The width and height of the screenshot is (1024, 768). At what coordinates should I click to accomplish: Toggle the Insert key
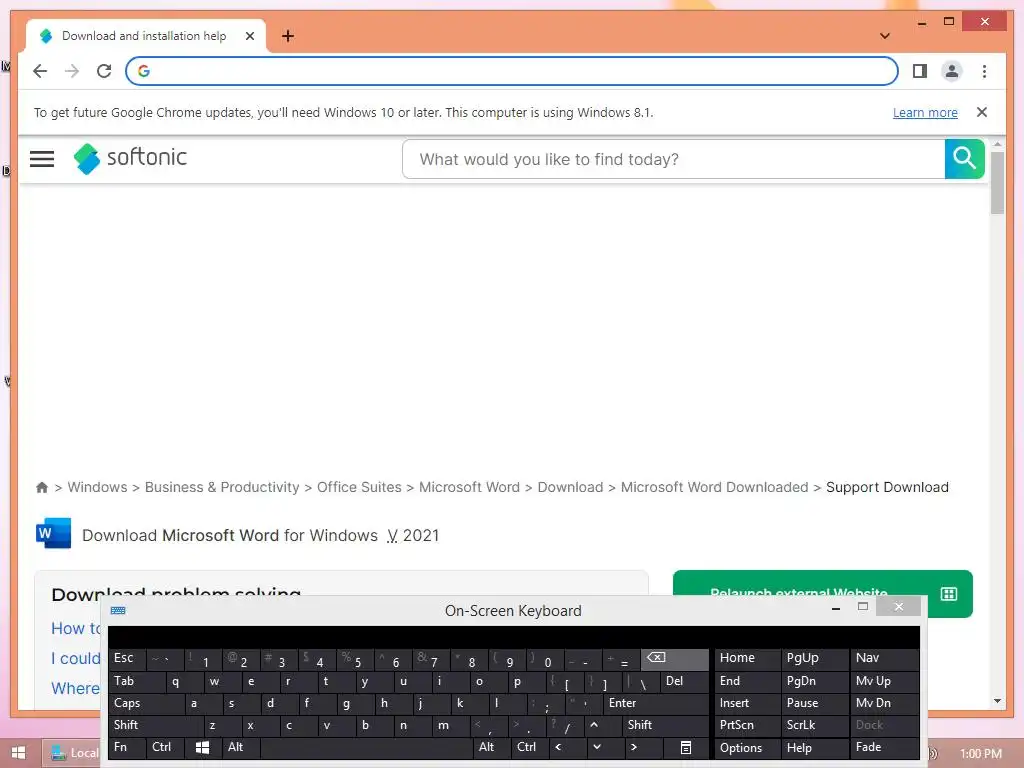point(746,703)
